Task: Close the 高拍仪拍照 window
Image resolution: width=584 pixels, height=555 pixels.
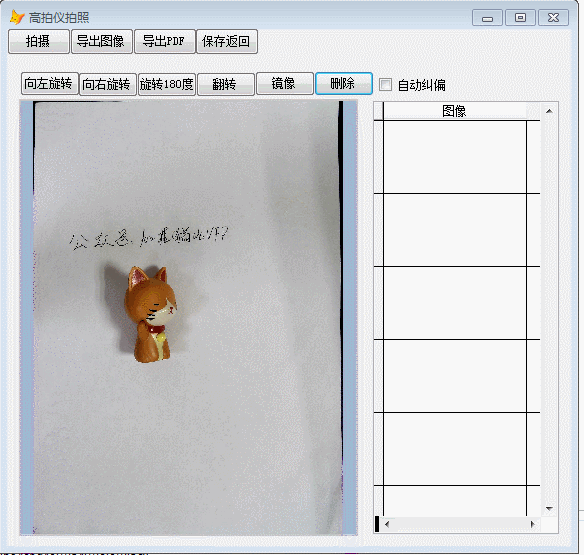Action: click(x=553, y=18)
